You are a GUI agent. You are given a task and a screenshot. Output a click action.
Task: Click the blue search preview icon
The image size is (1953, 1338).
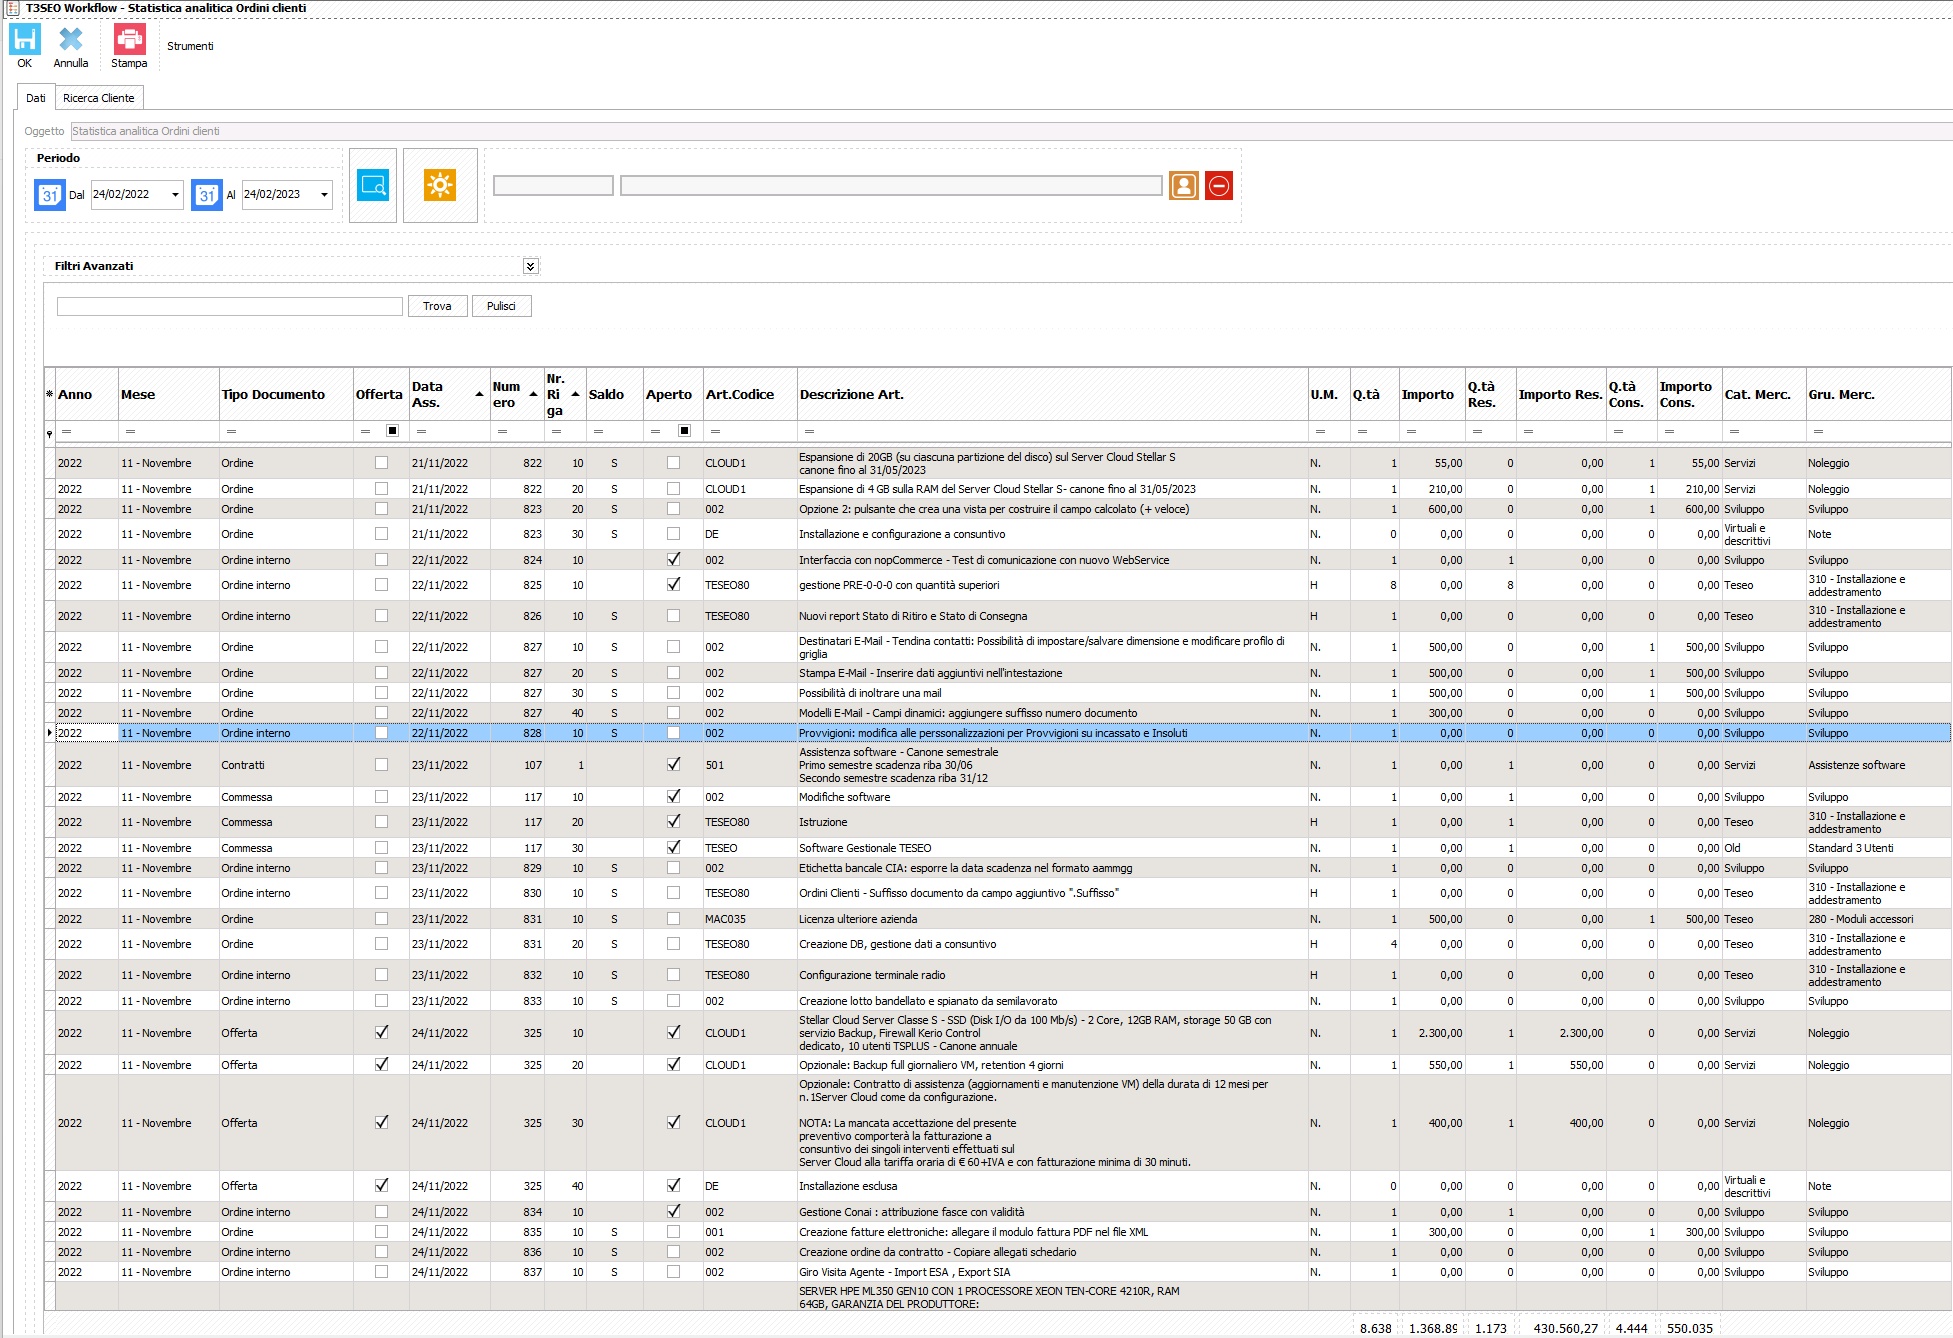(373, 185)
